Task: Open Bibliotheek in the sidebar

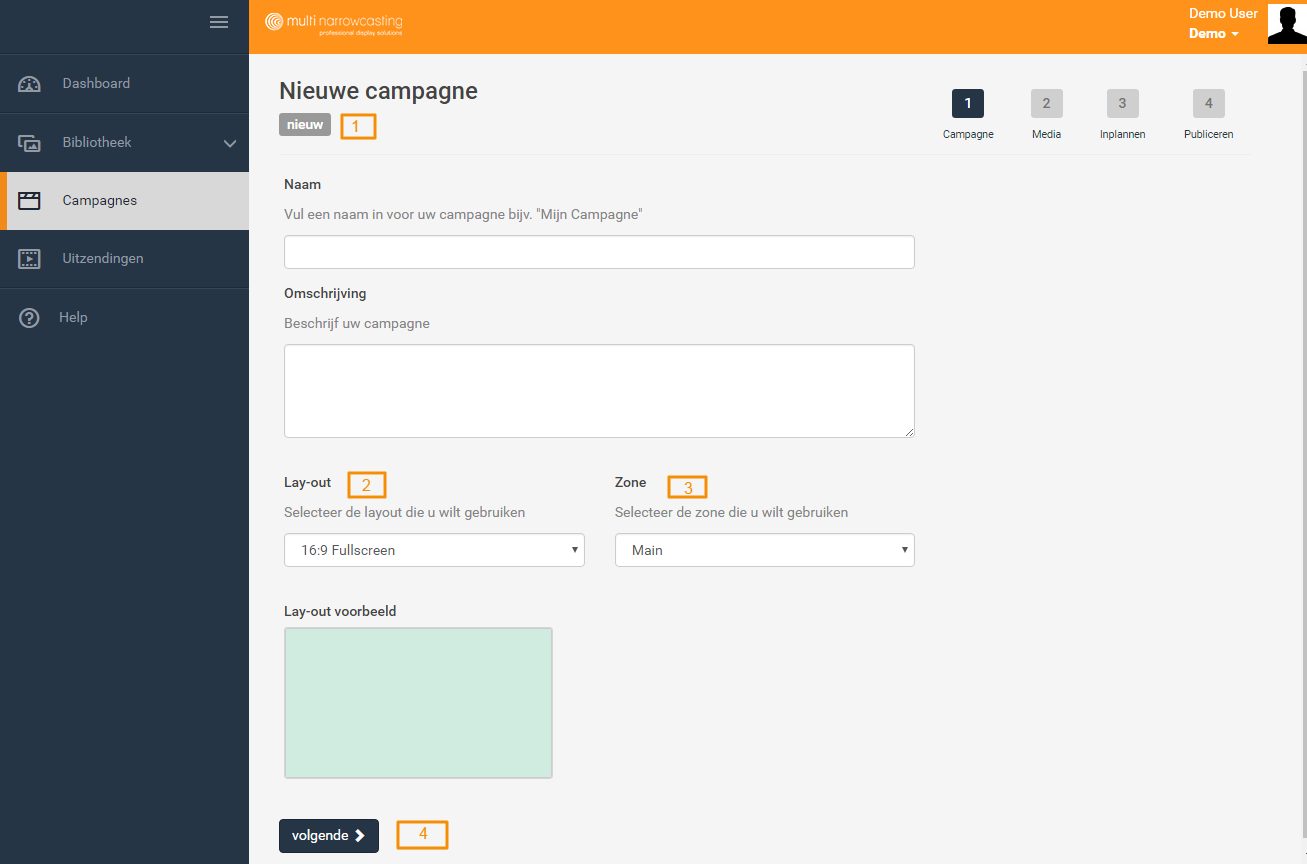Action: click(124, 143)
